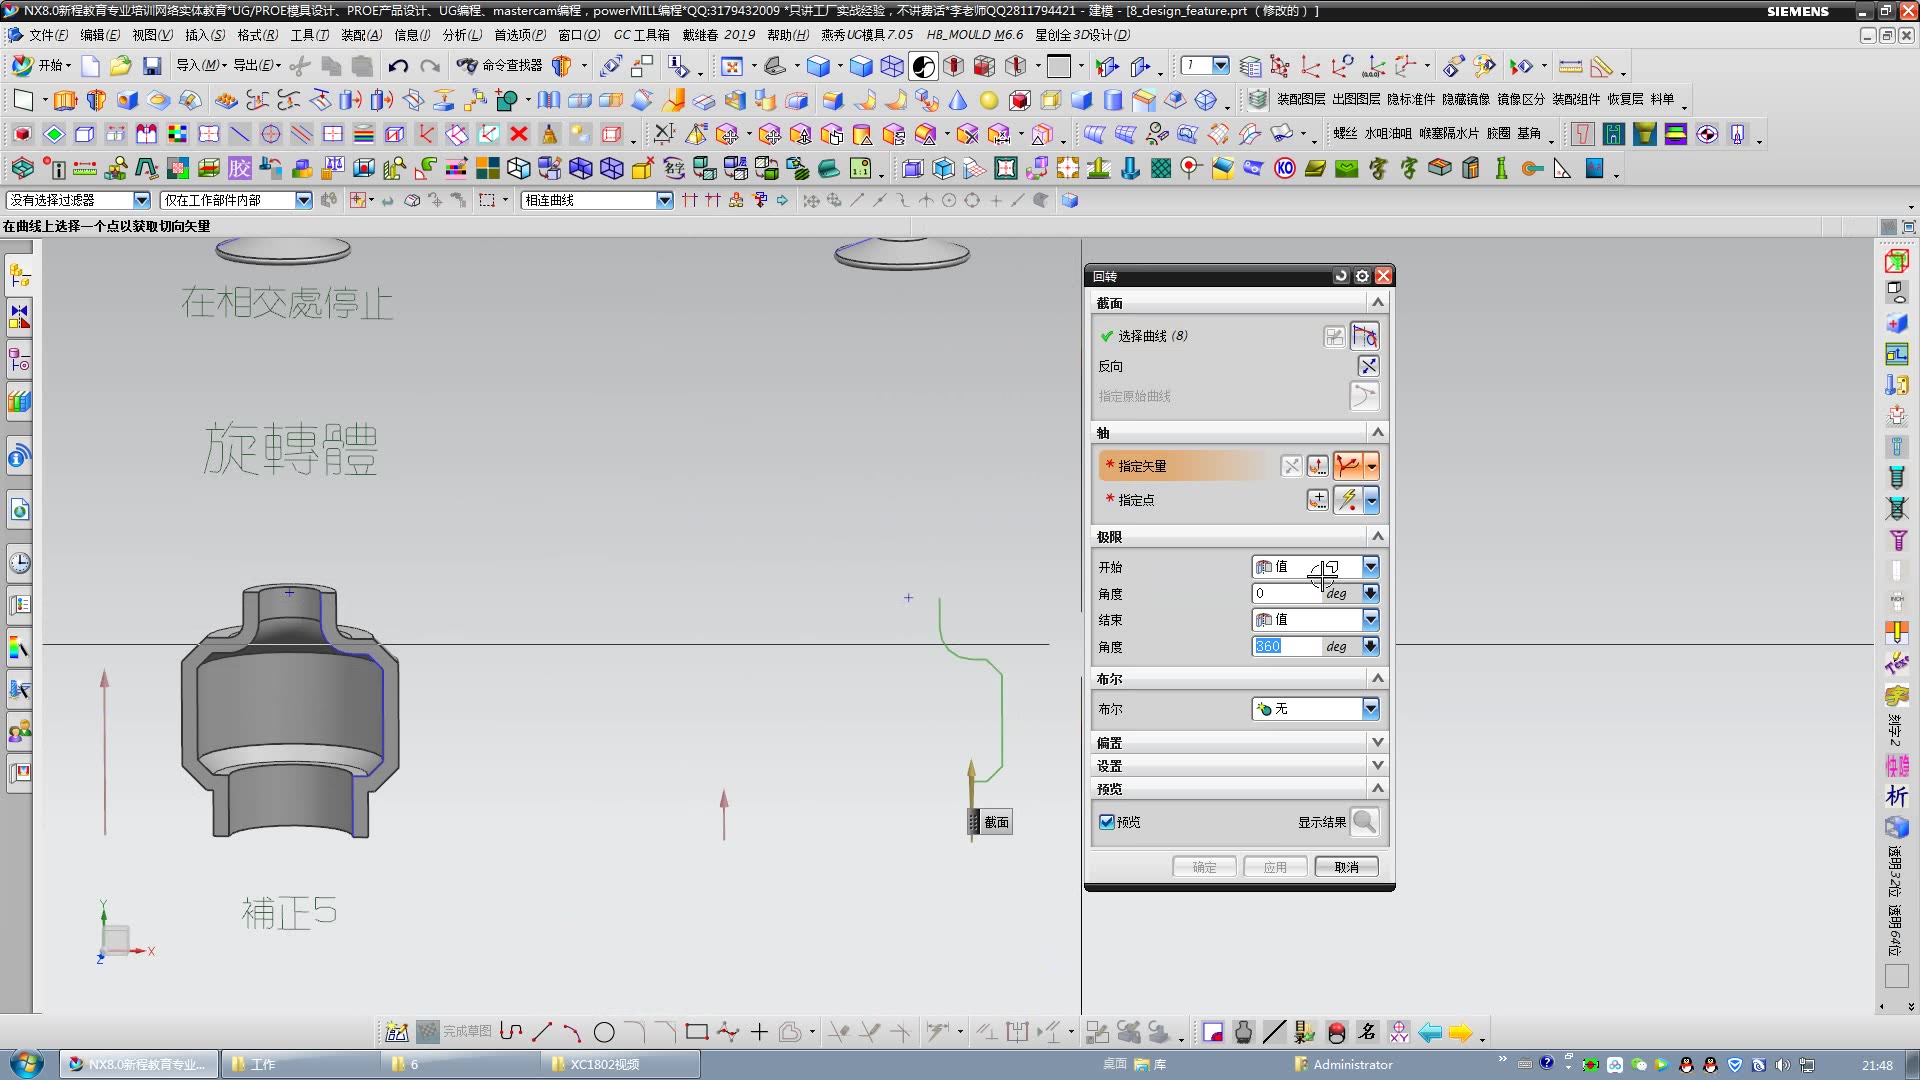The height and width of the screenshot is (1080, 1920).
Task: Click the 装配图层 toolbar button
Action: (1301, 100)
